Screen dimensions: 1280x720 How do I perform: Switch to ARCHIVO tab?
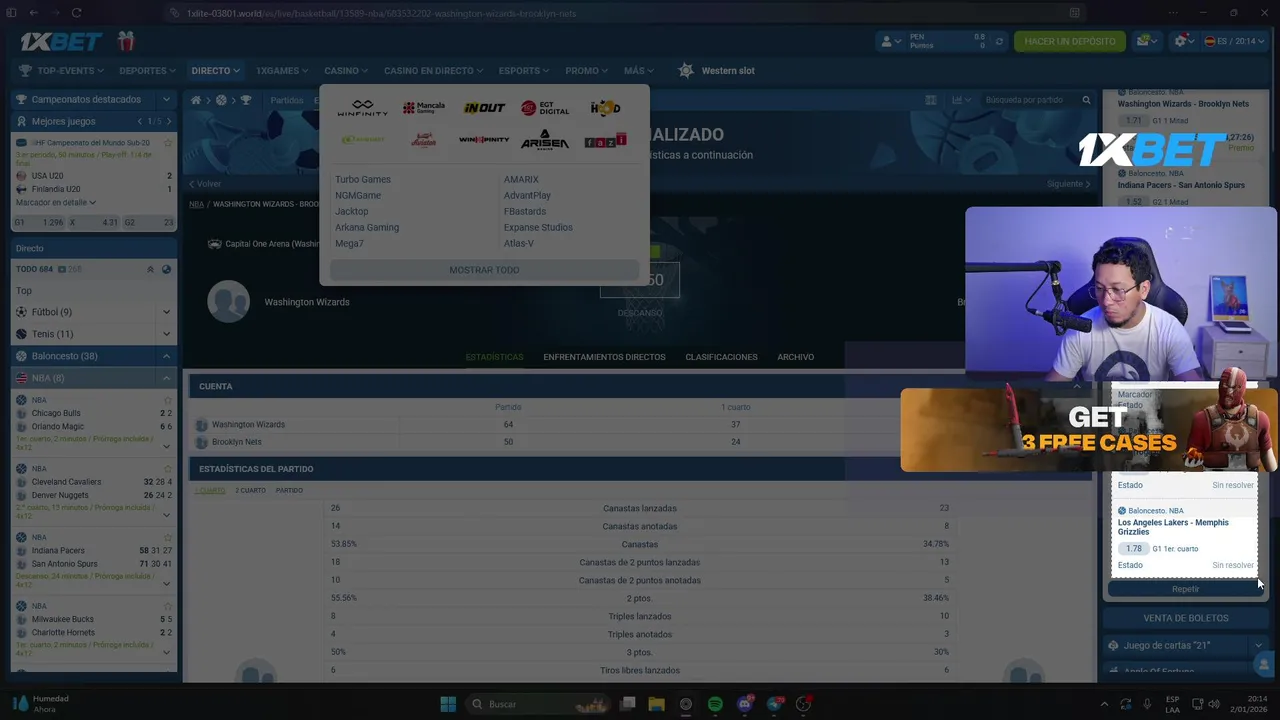tap(796, 357)
